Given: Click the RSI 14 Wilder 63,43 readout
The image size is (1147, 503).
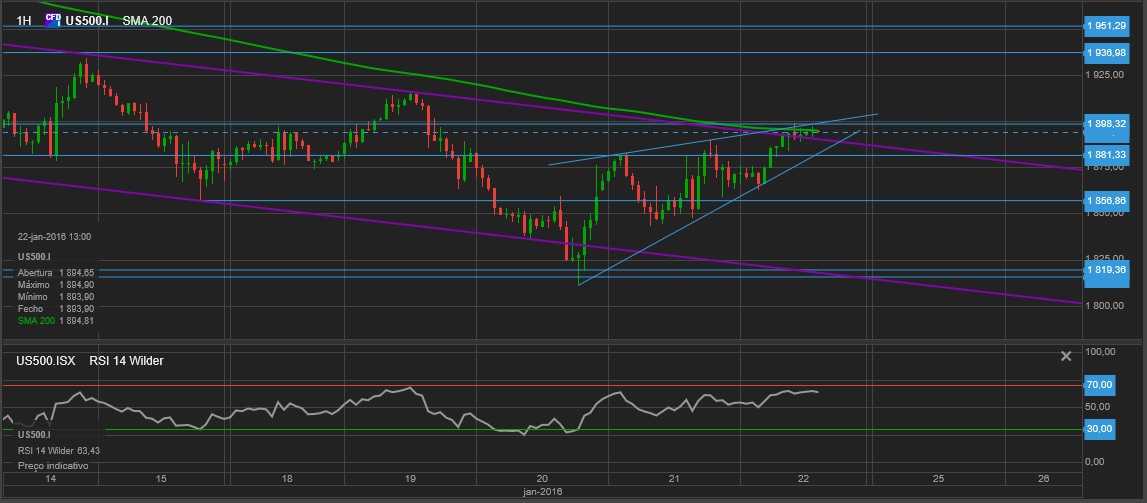Looking at the screenshot, I should pos(59,451).
